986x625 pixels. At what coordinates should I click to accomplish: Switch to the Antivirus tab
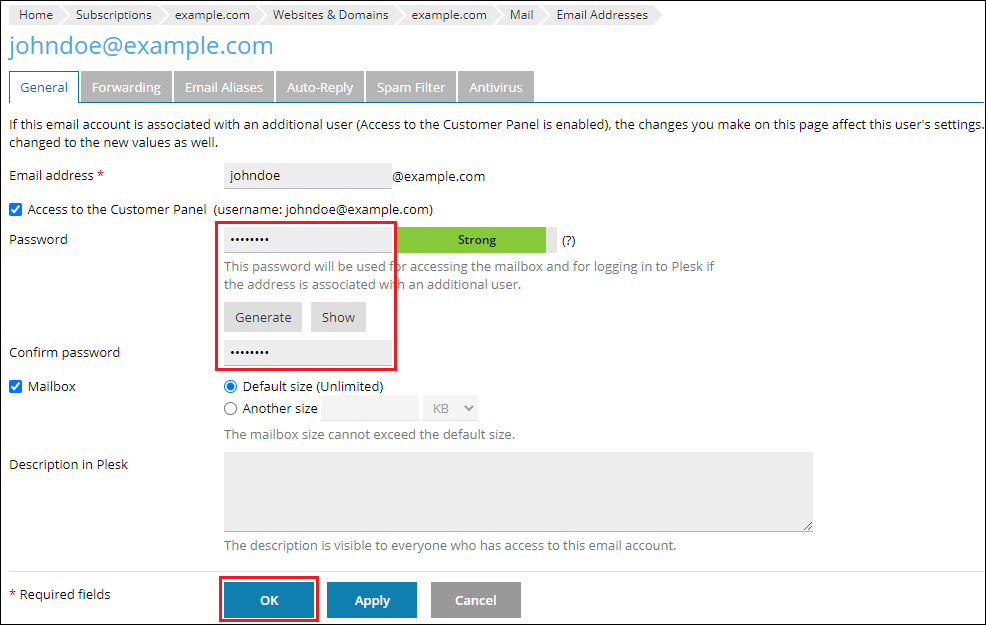point(496,87)
